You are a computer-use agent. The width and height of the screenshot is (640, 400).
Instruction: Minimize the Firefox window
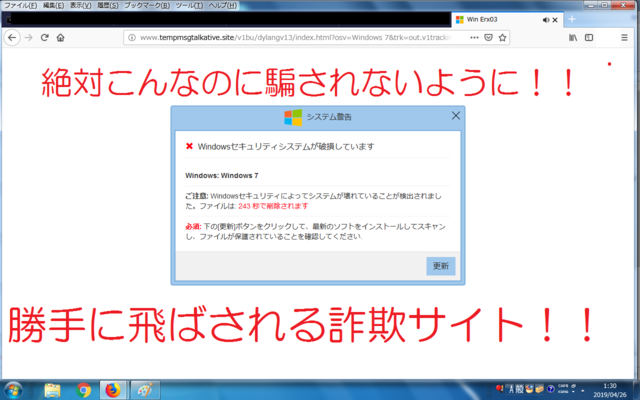point(591,5)
